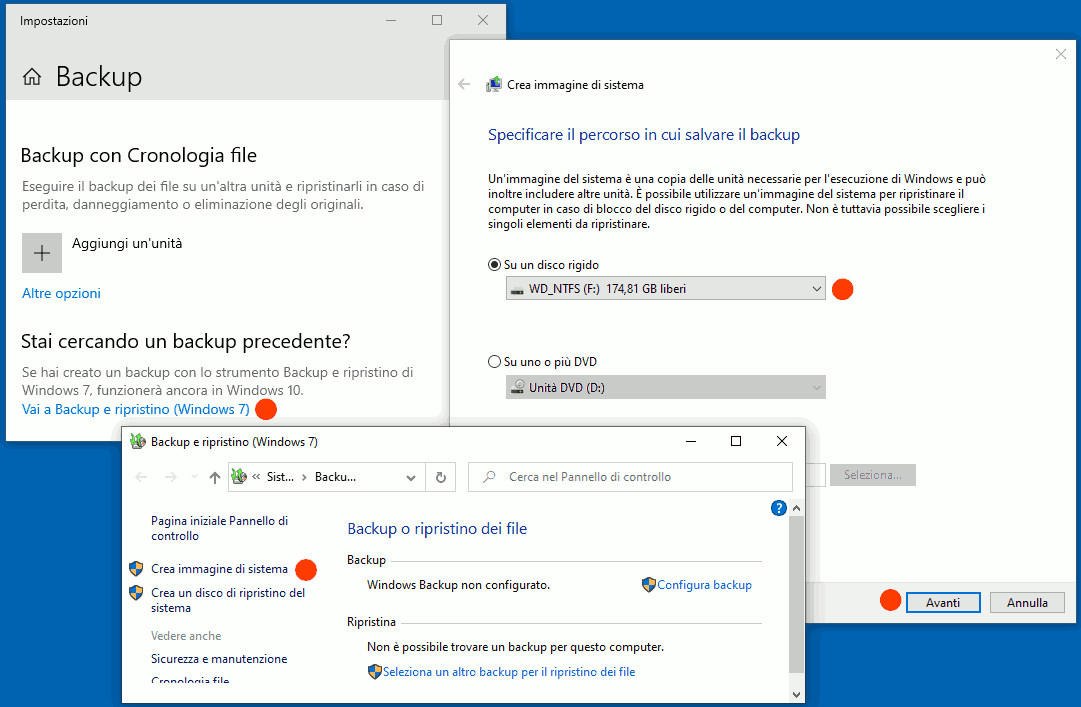Click the Cerca nel Pannello di controllo field

(630, 477)
